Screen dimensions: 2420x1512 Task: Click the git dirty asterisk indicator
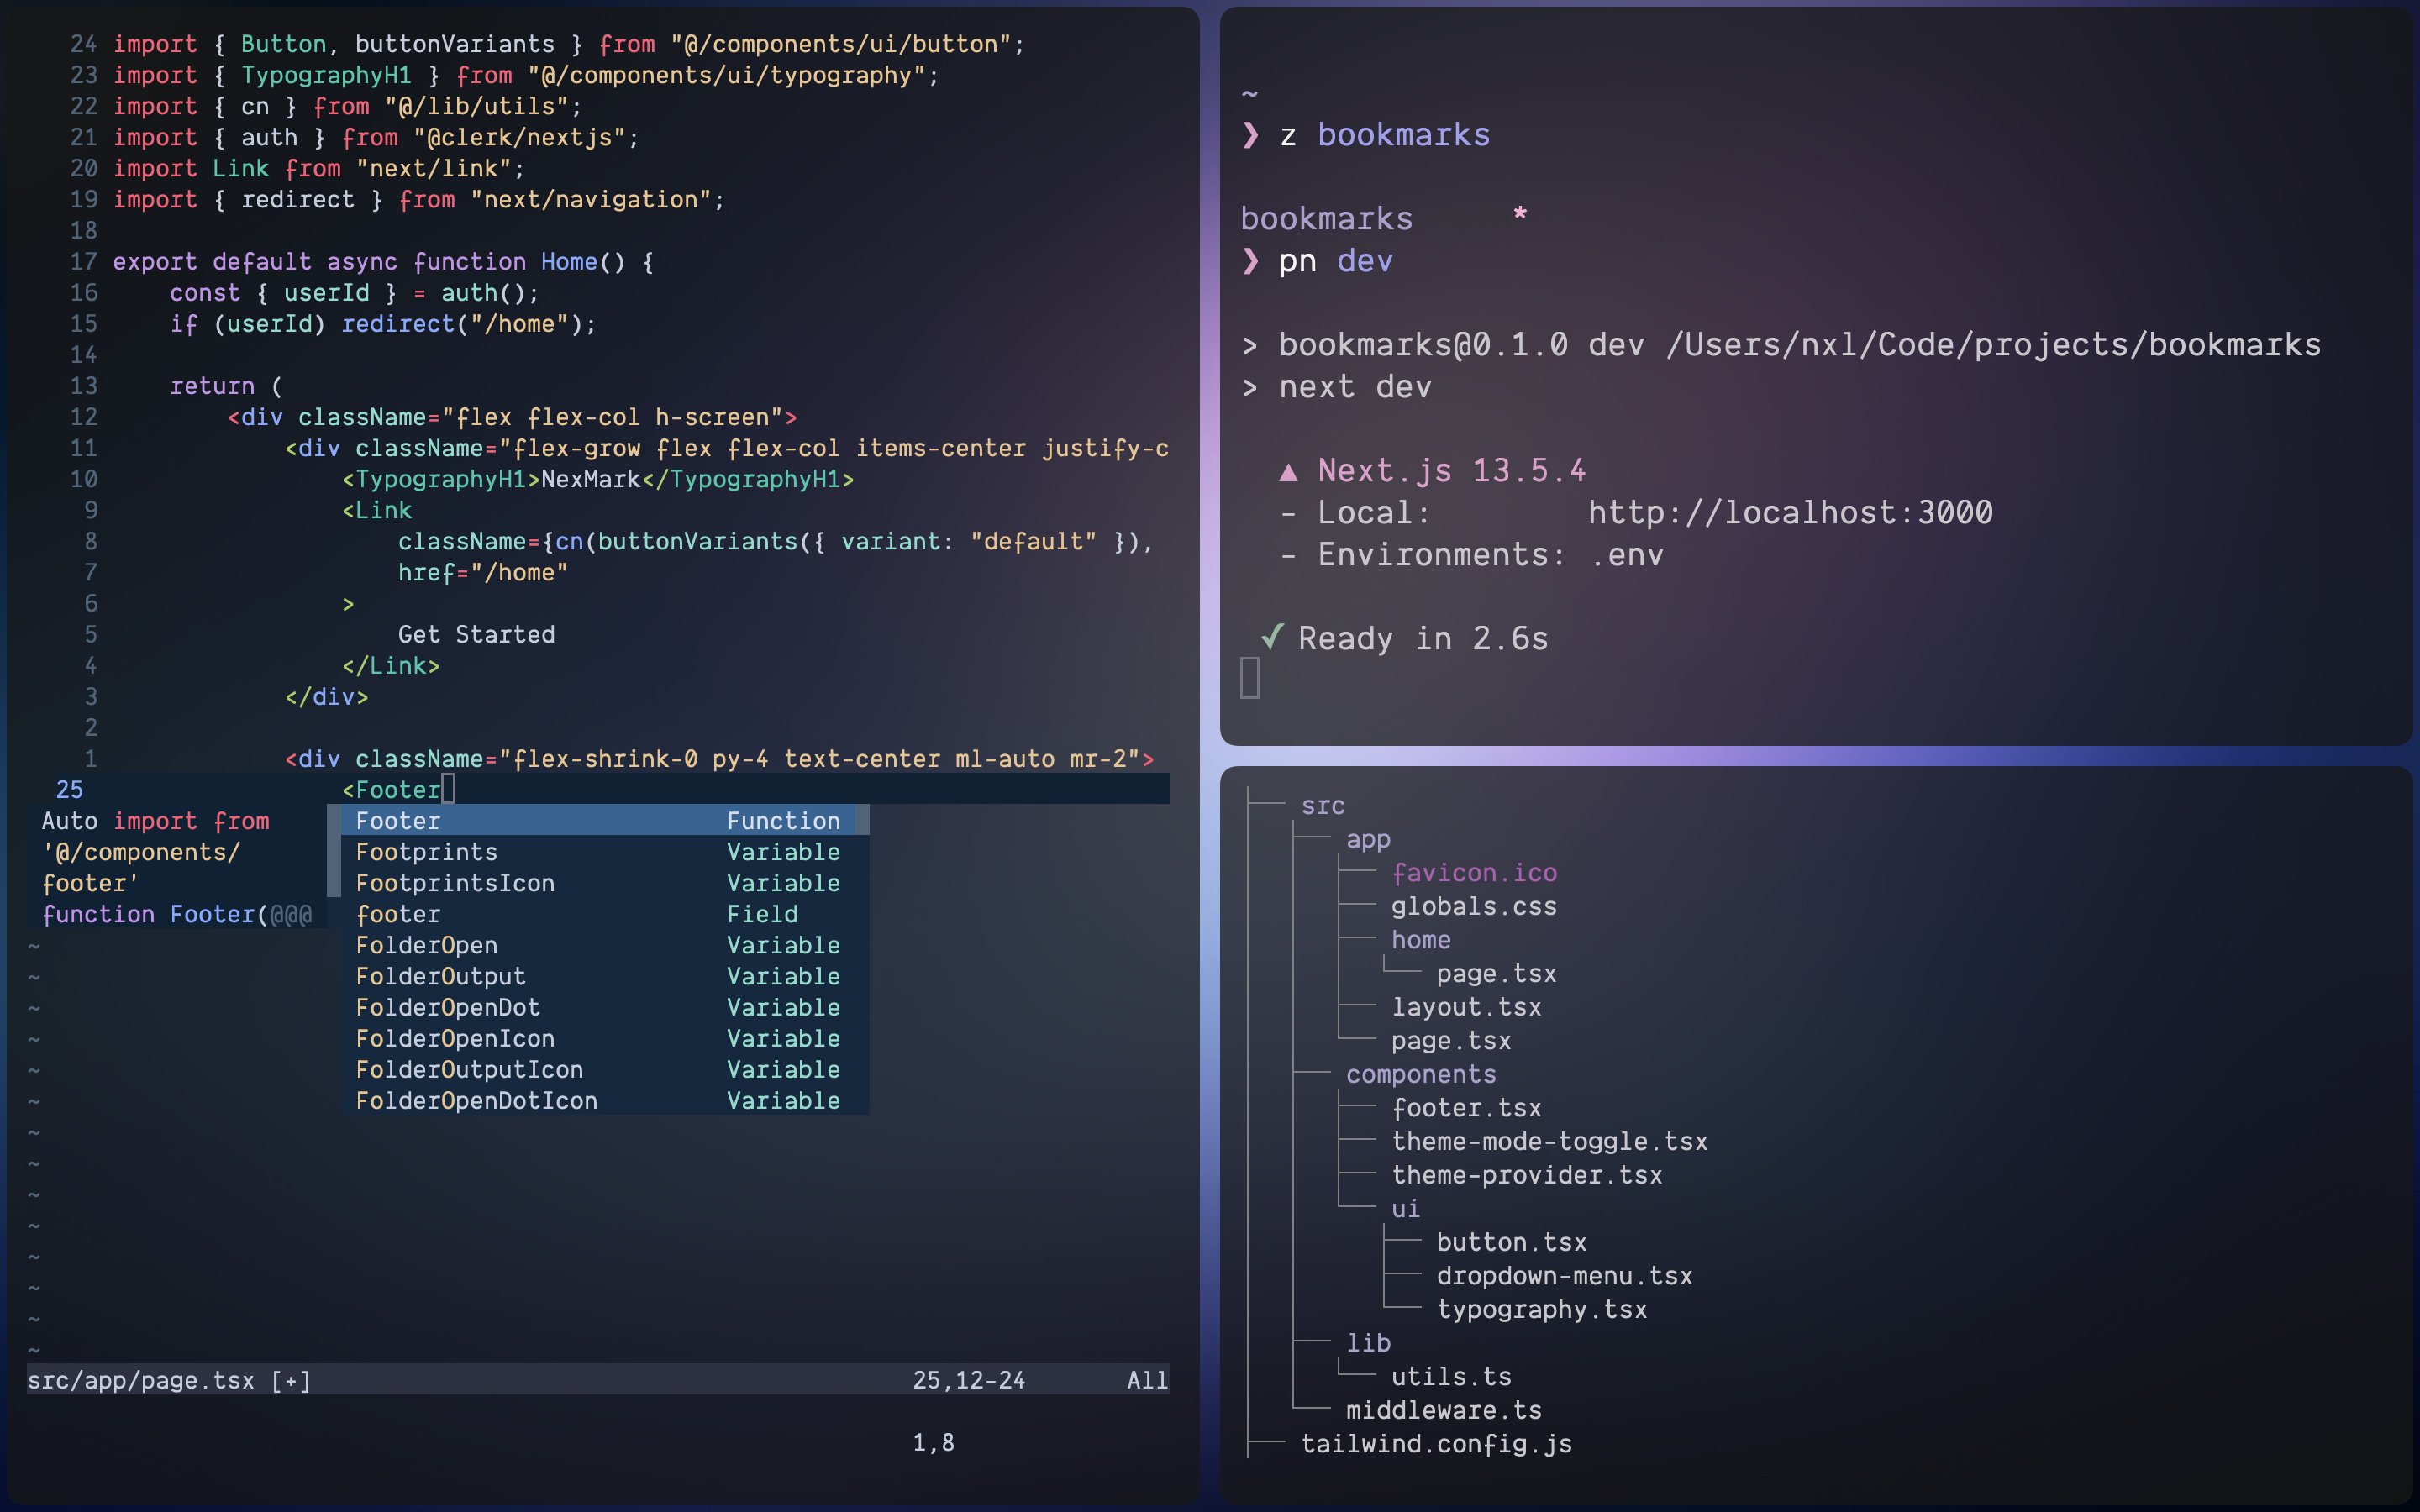pyautogui.click(x=1519, y=214)
